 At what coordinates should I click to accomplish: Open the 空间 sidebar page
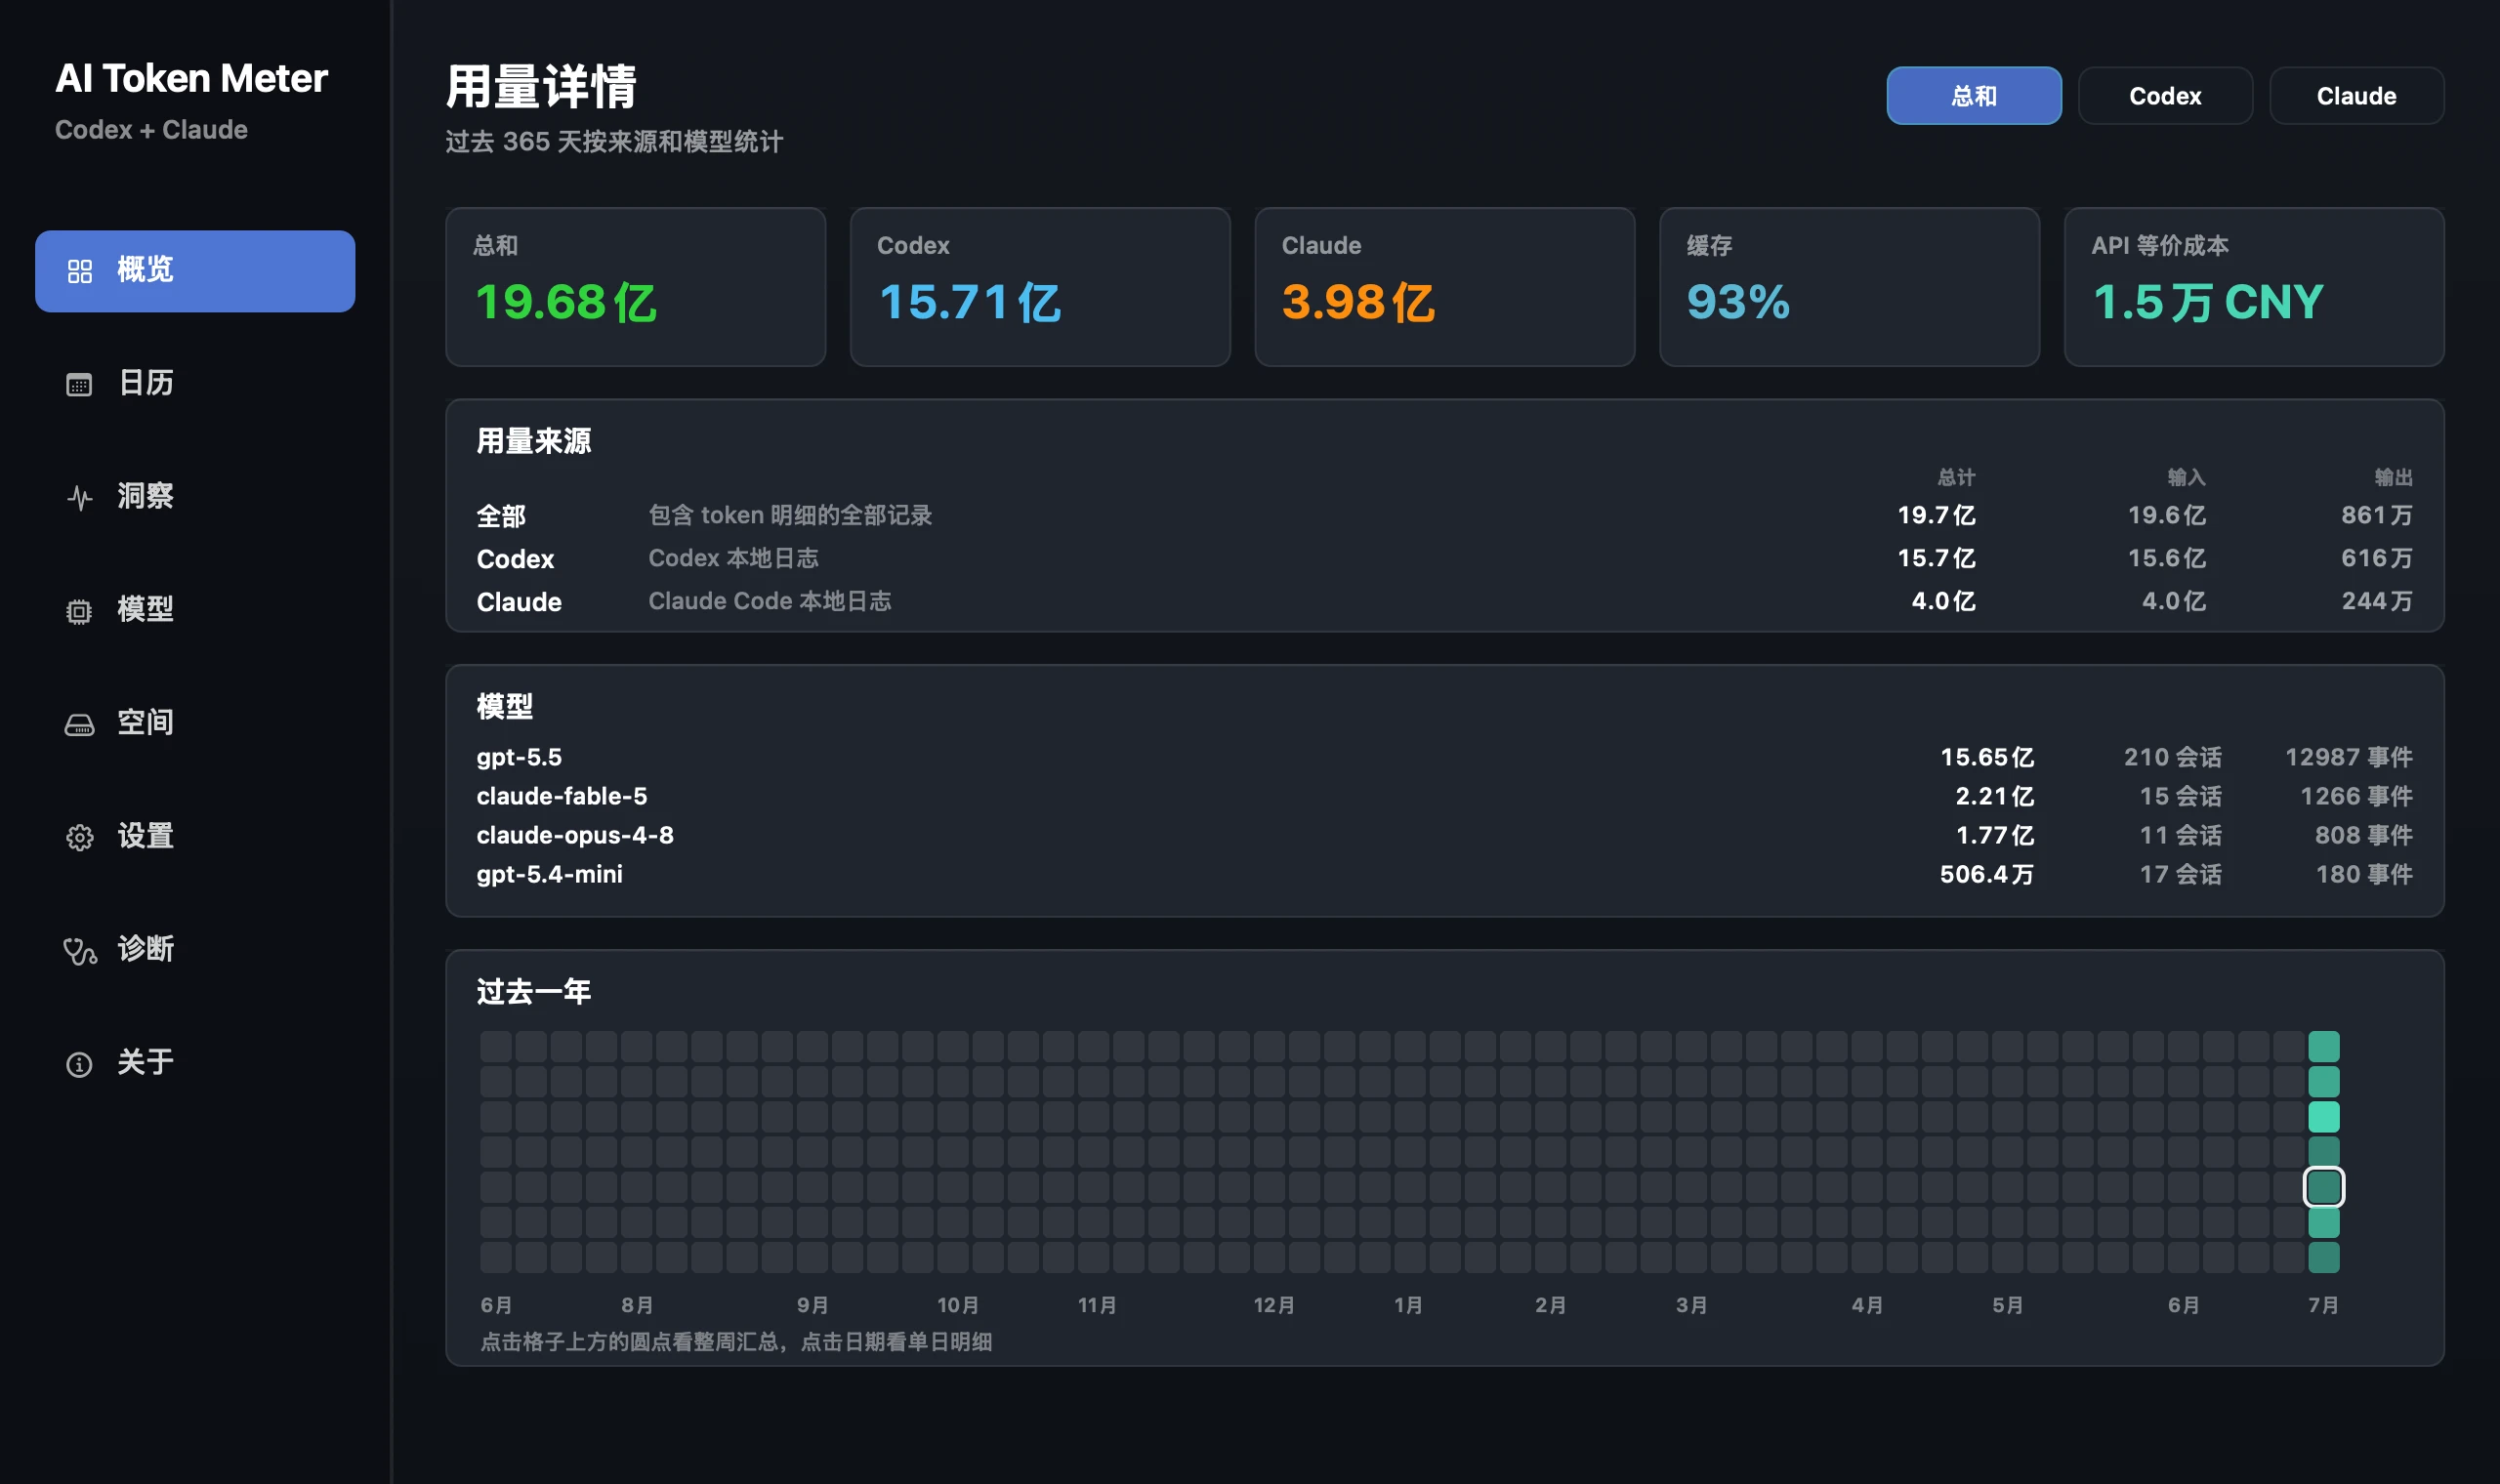pos(195,723)
